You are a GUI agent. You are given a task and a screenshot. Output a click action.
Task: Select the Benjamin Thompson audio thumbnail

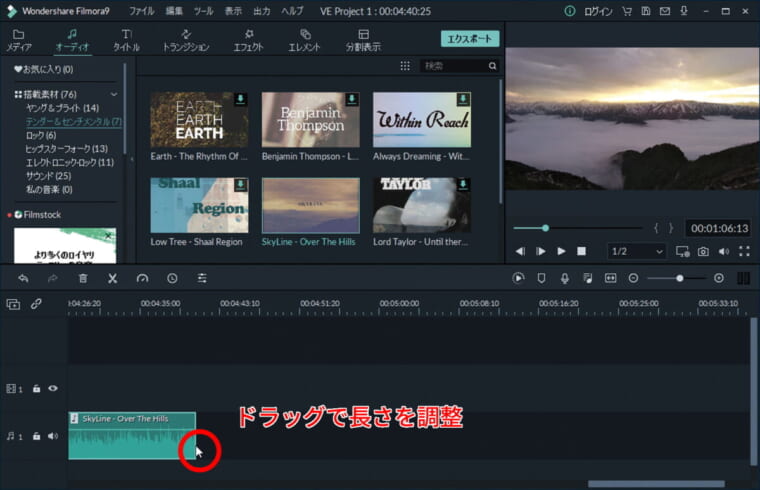311,120
